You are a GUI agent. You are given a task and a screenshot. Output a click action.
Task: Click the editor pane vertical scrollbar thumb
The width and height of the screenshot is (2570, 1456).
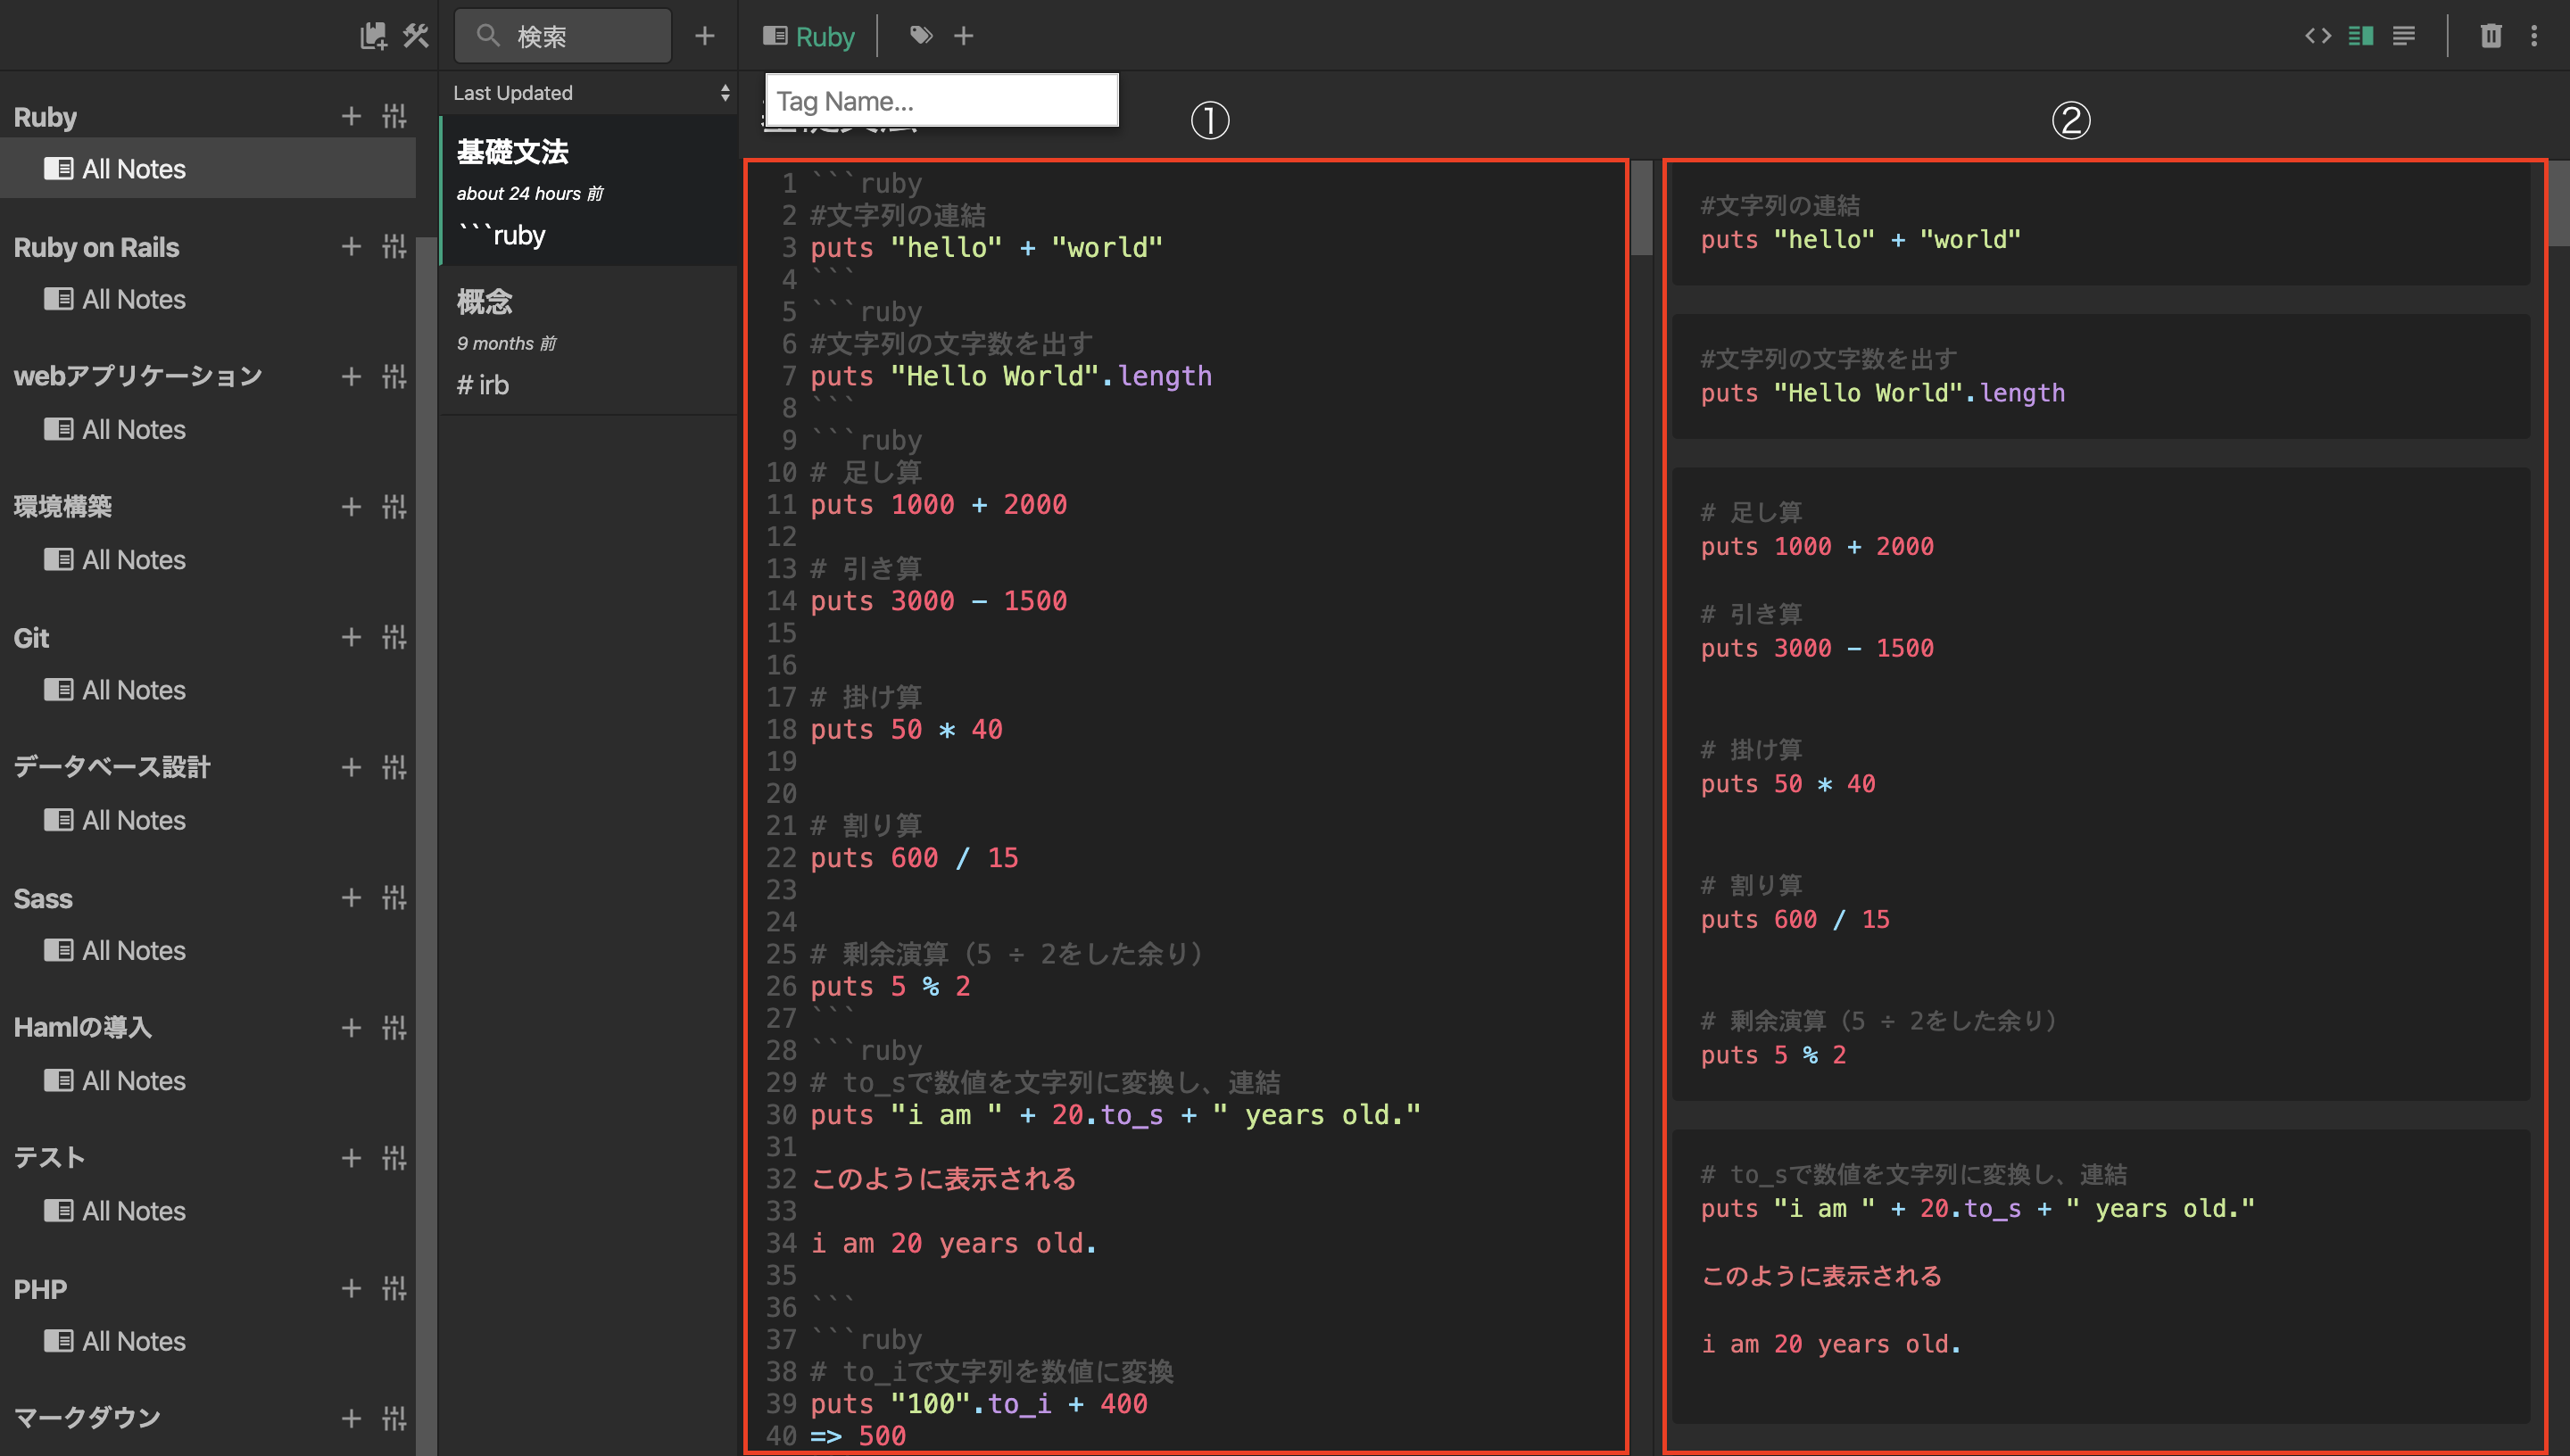click(1641, 207)
